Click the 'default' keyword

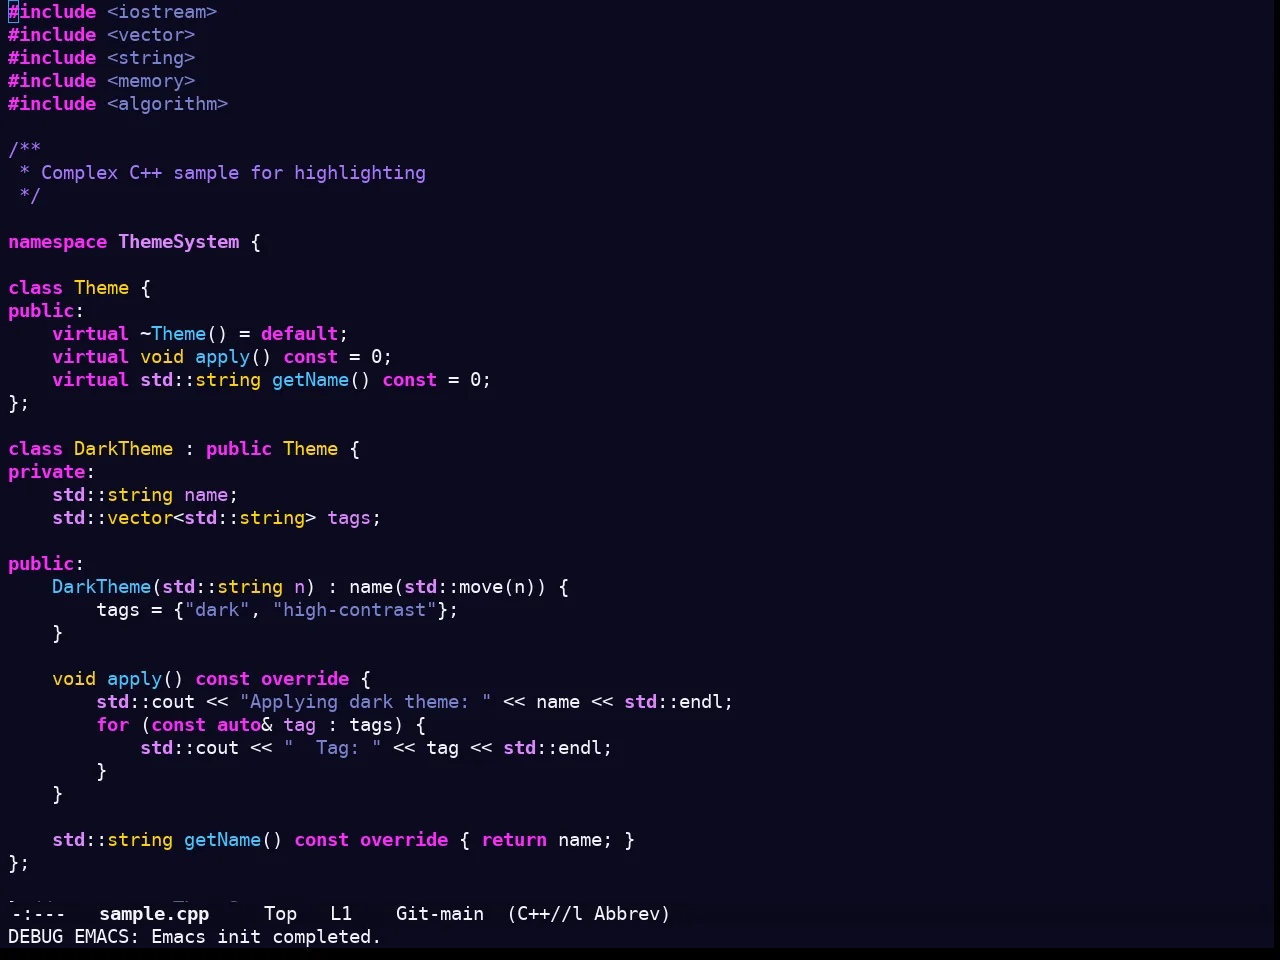[x=300, y=334]
